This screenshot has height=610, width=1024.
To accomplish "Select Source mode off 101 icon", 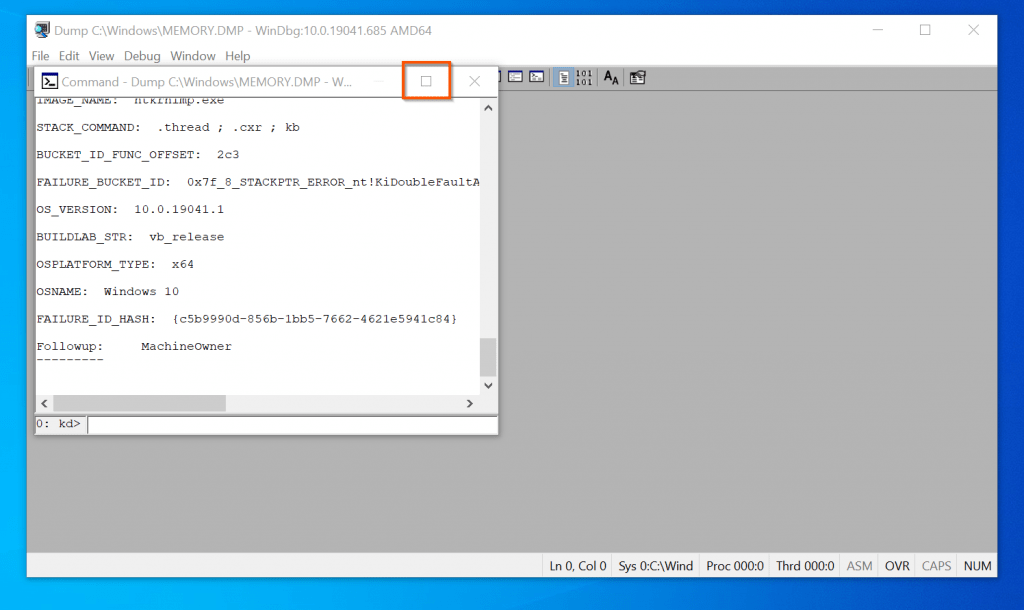I will pos(584,78).
